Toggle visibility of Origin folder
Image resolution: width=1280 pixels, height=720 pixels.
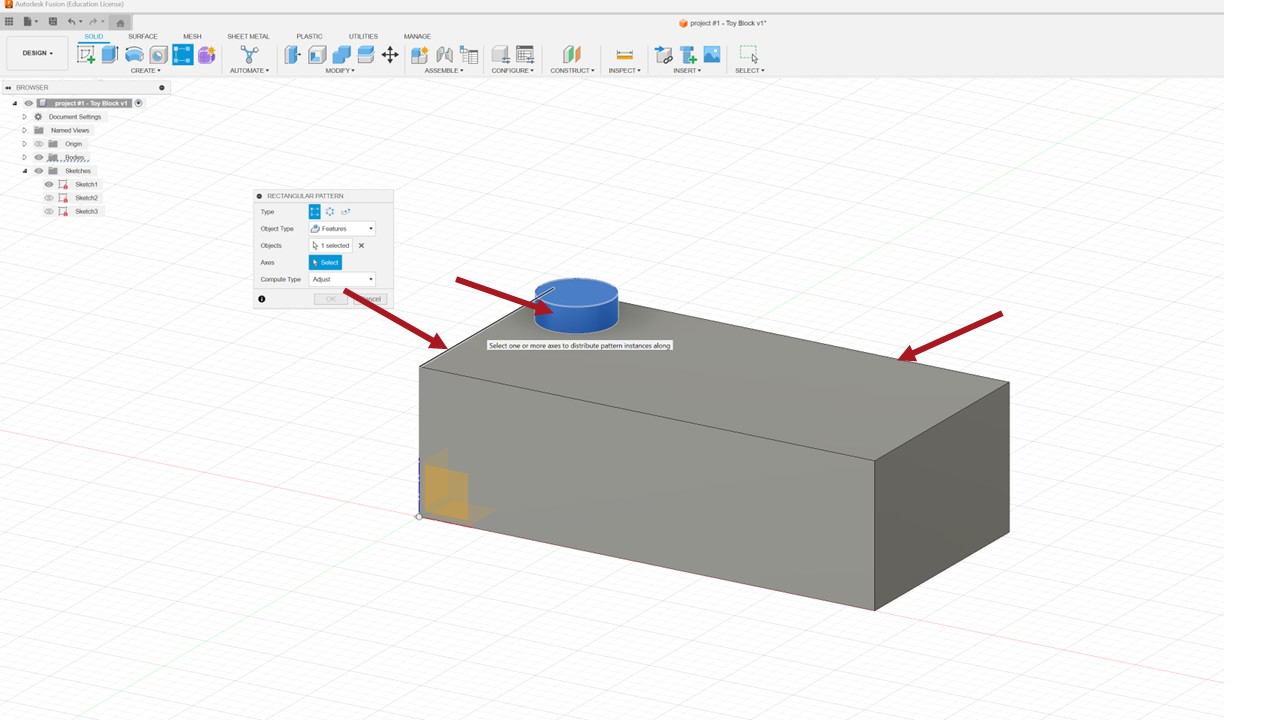tap(39, 144)
